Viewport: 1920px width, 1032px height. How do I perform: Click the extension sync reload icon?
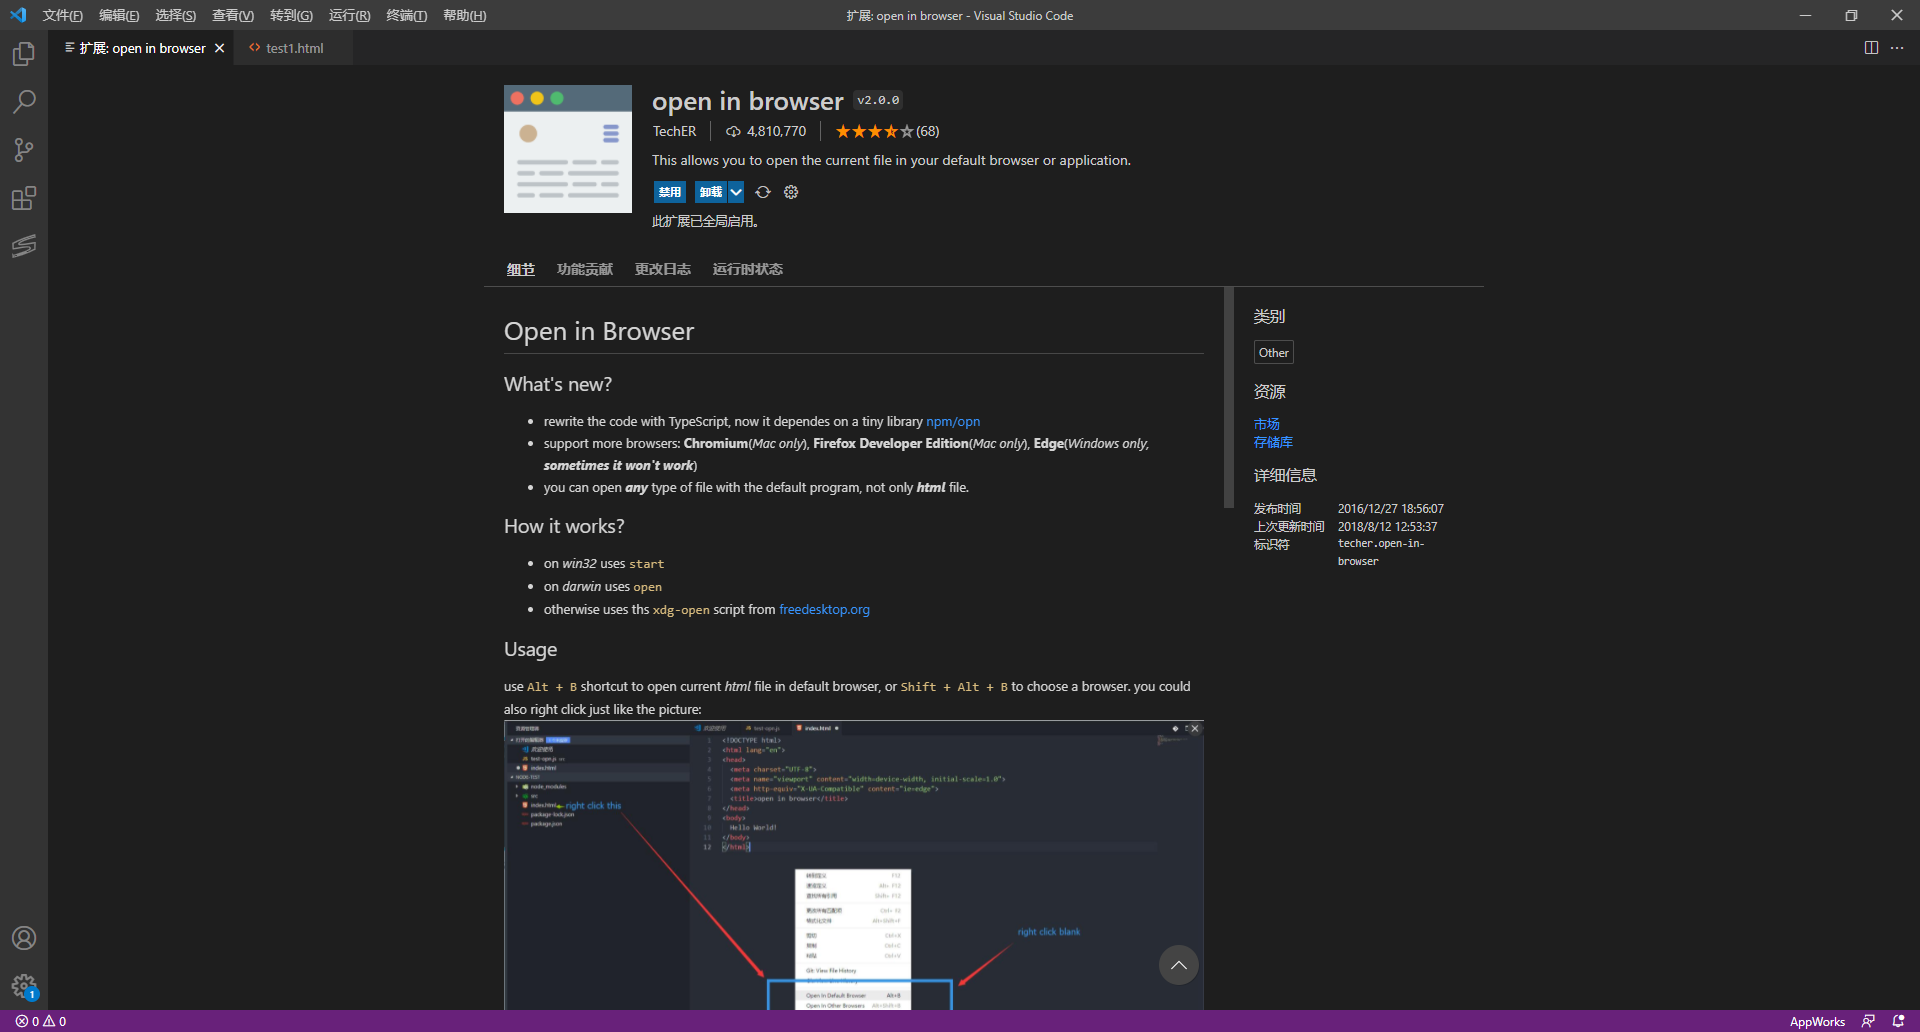point(763,192)
